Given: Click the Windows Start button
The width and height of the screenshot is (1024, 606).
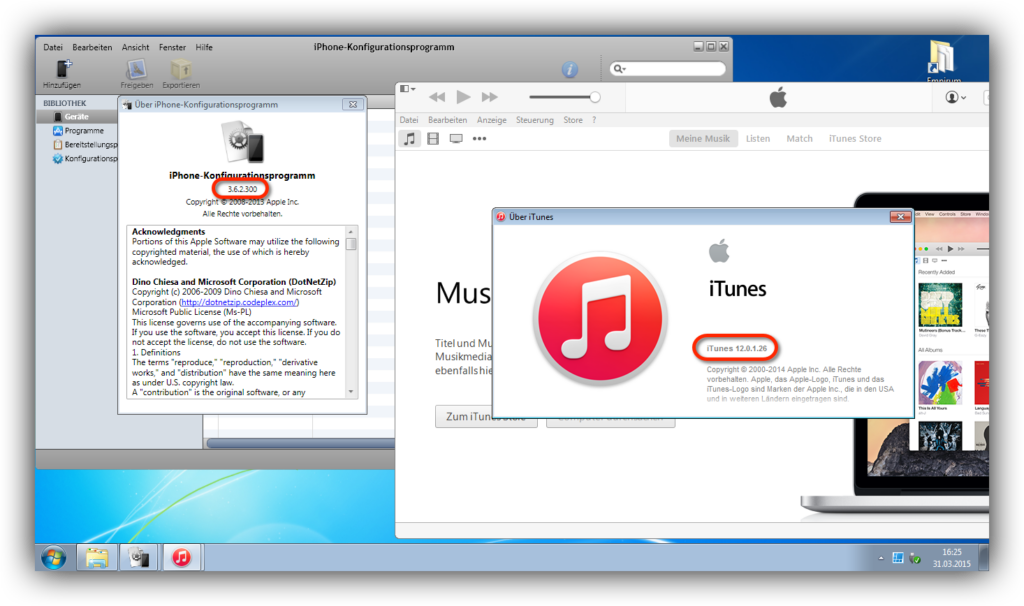Looking at the screenshot, I should 54,558.
